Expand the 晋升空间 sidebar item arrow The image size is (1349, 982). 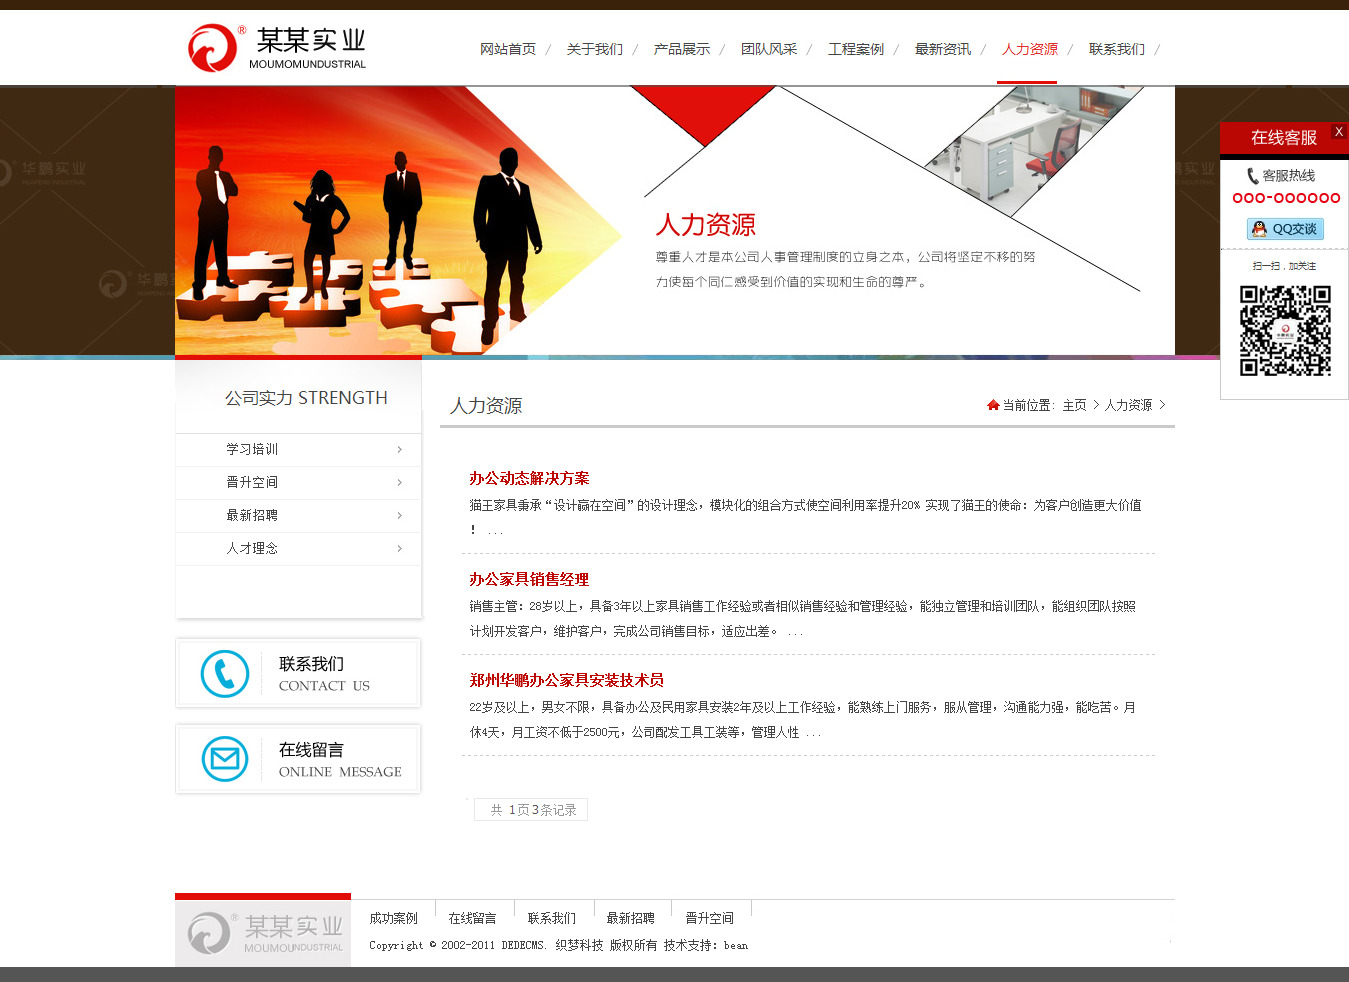[x=399, y=483]
